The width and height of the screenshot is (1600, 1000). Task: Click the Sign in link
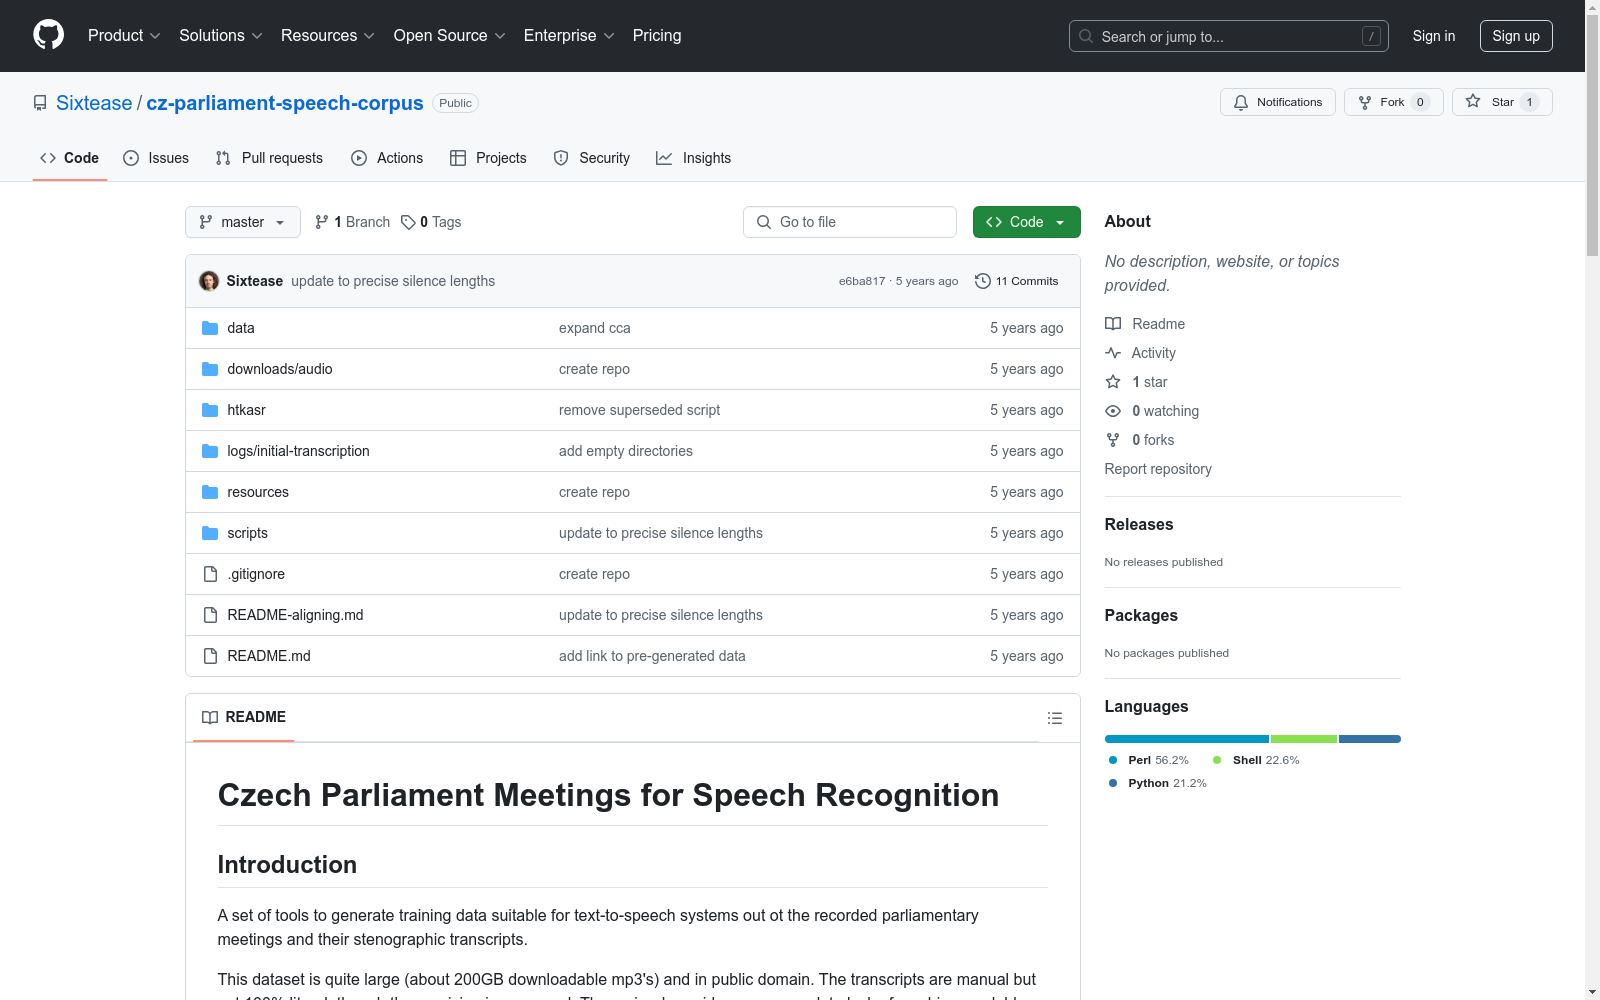tap(1434, 36)
